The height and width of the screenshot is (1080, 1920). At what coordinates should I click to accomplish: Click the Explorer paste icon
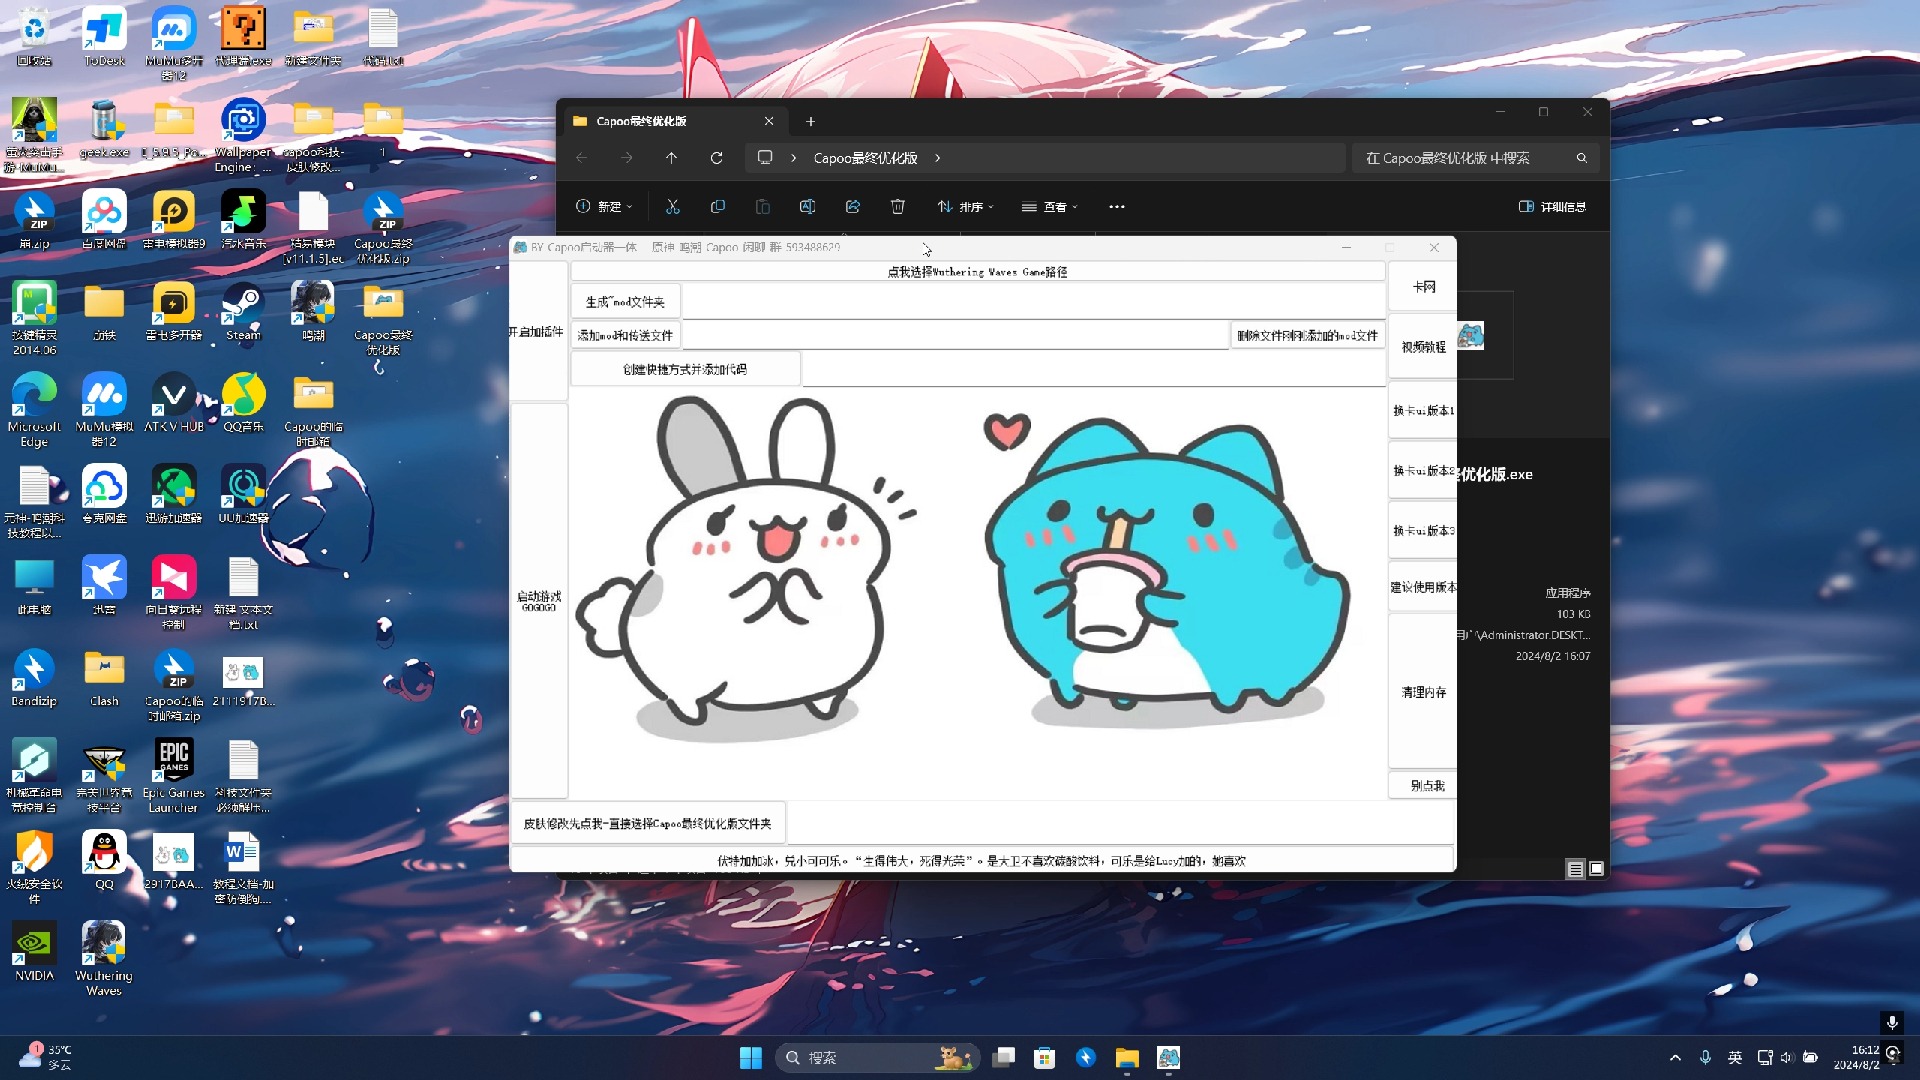(x=763, y=207)
